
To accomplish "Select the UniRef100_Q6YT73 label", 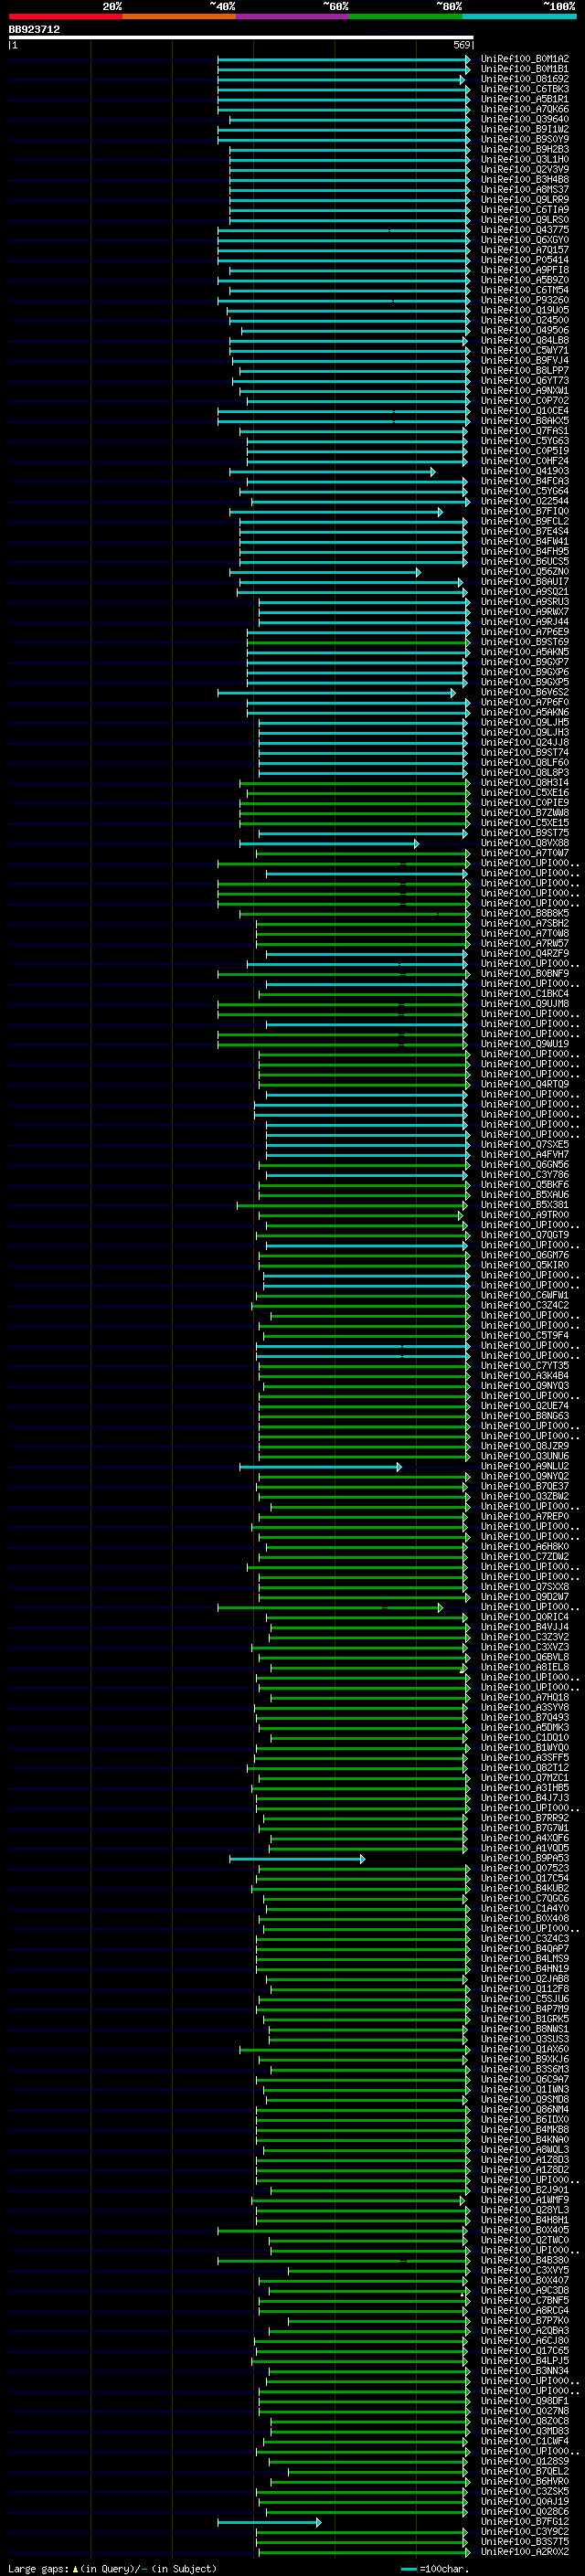I will (x=525, y=380).
